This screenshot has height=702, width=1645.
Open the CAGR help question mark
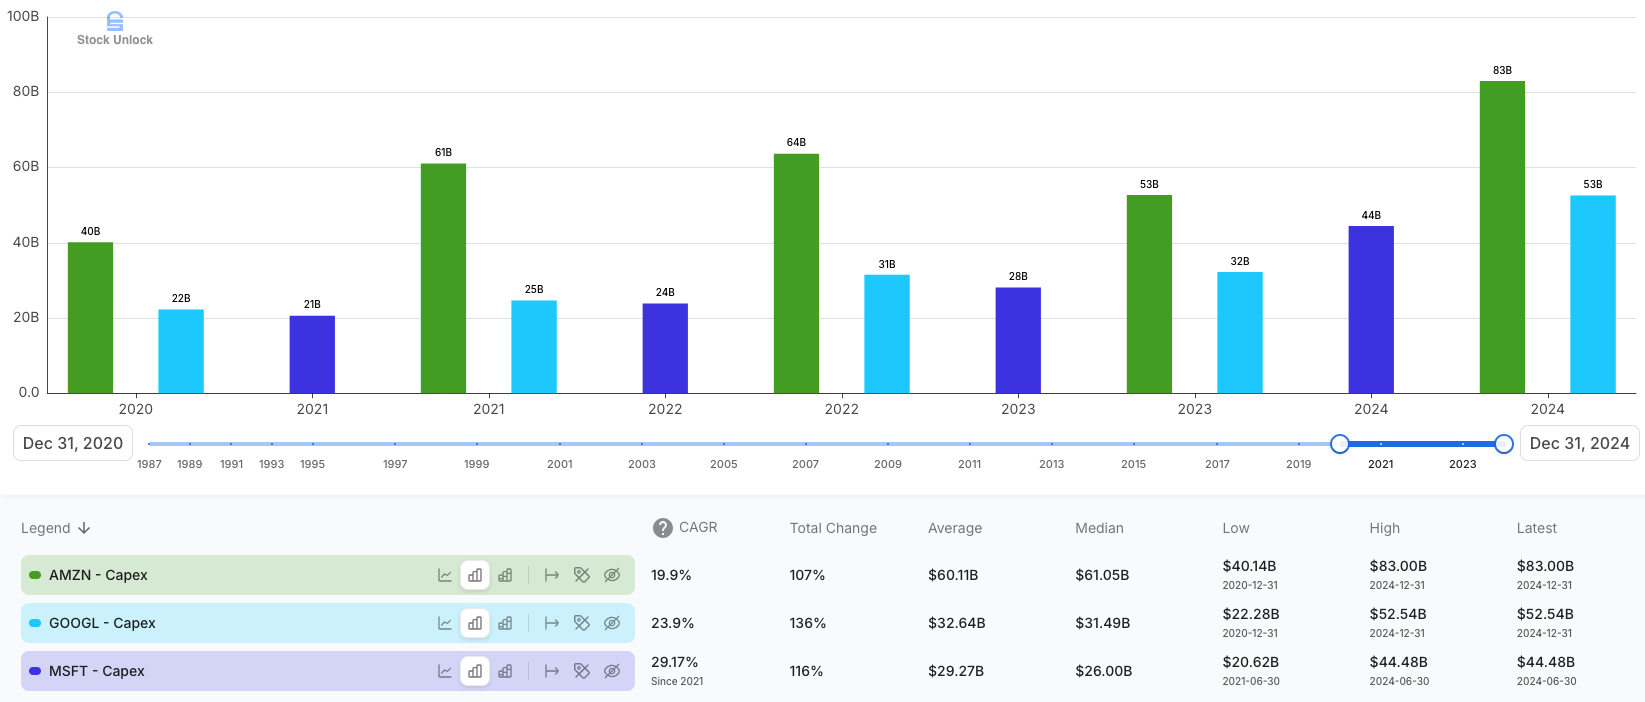[x=662, y=528]
